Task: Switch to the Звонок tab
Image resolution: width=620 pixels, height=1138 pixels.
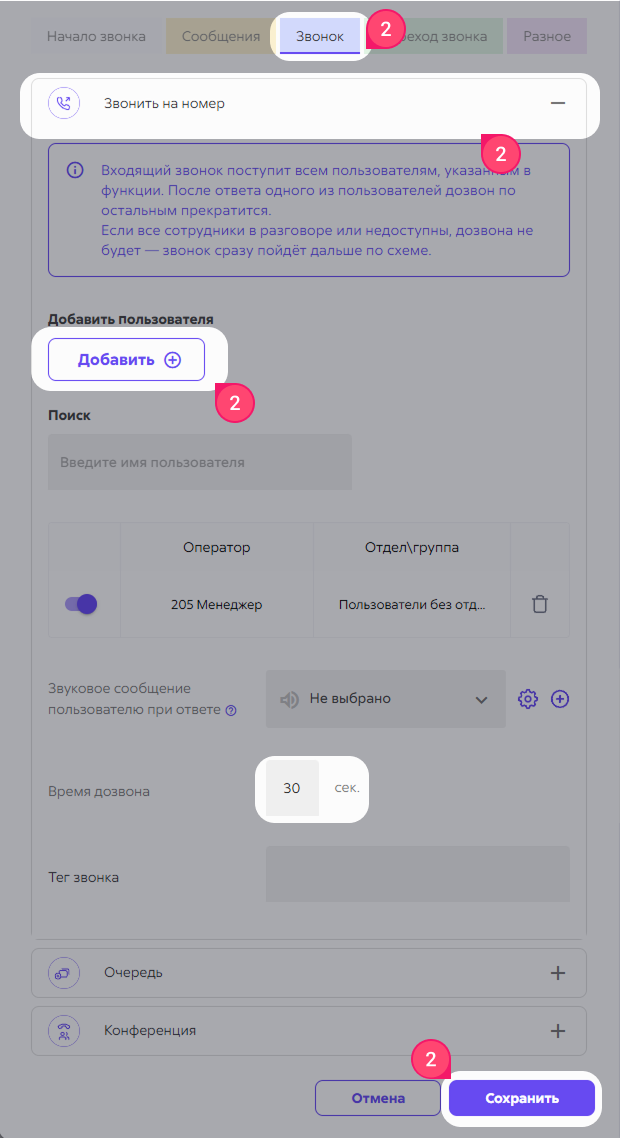Action: point(320,36)
